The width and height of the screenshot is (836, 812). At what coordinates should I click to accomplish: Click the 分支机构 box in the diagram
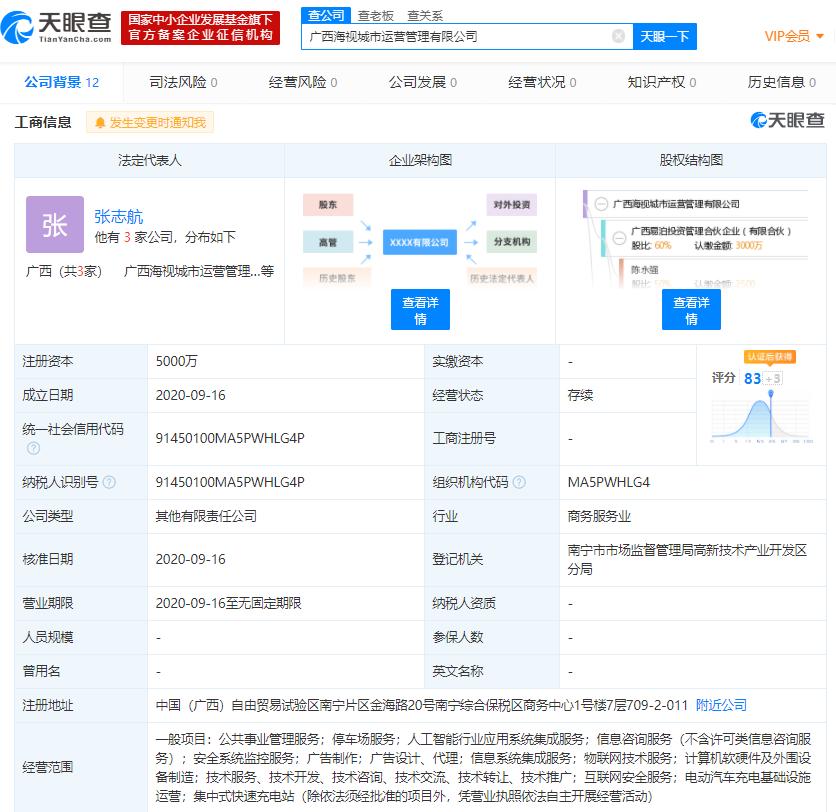pyautogui.click(x=511, y=242)
